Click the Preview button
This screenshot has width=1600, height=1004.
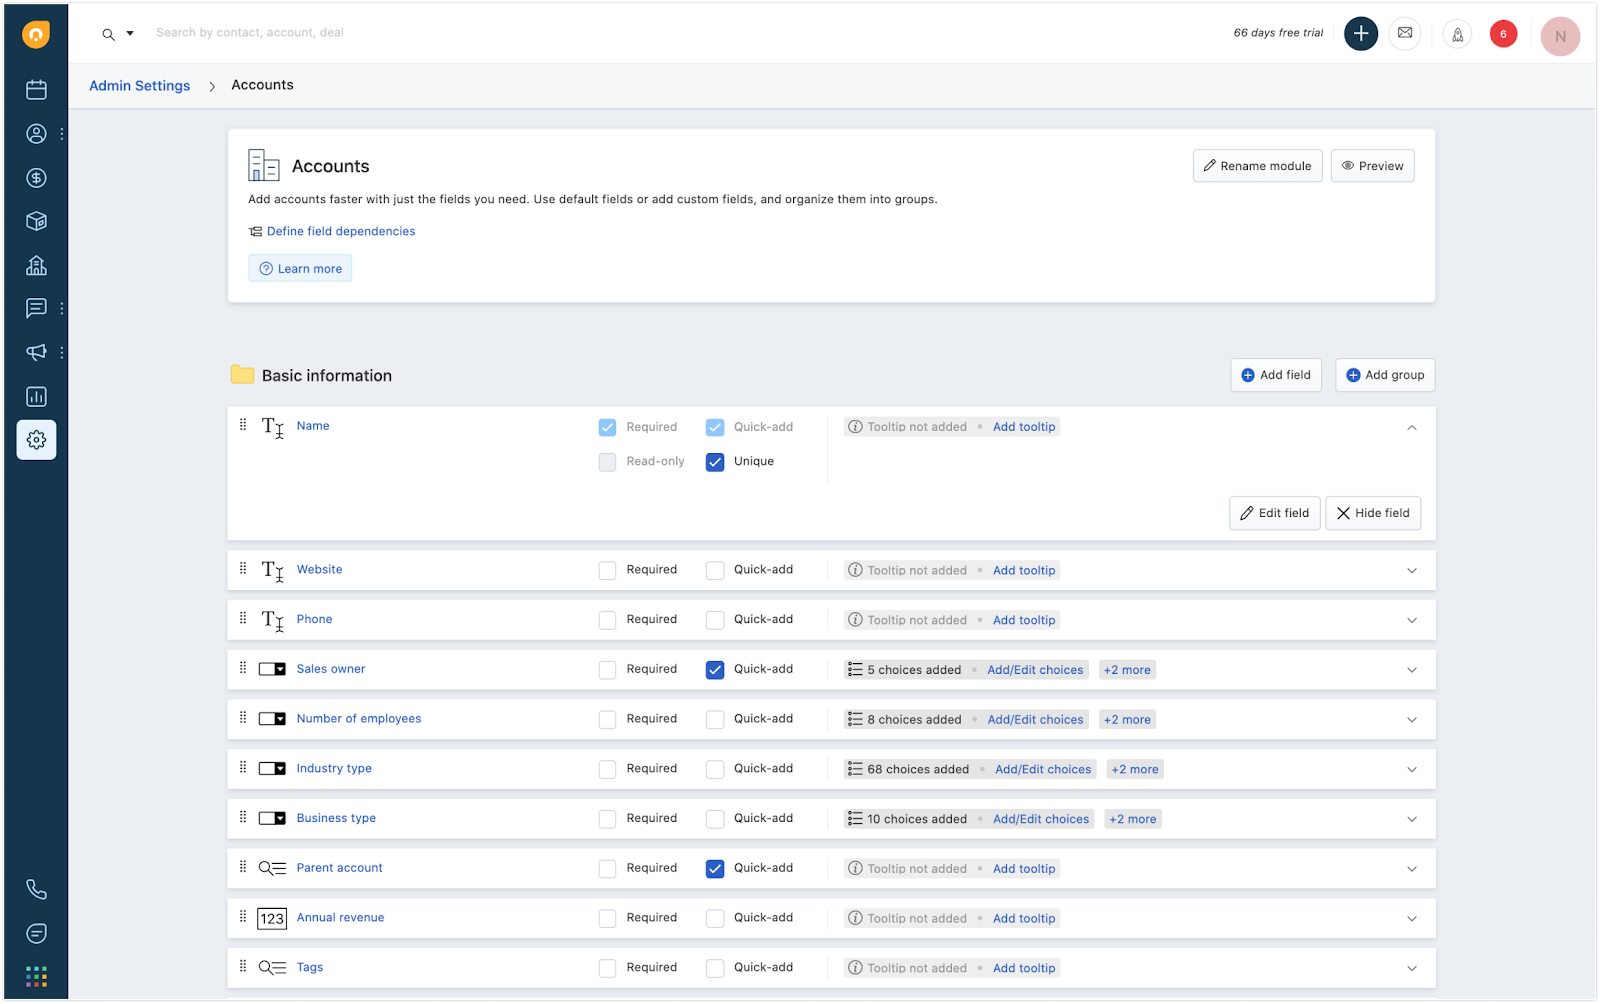pyautogui.click(x=1373, y=166)
